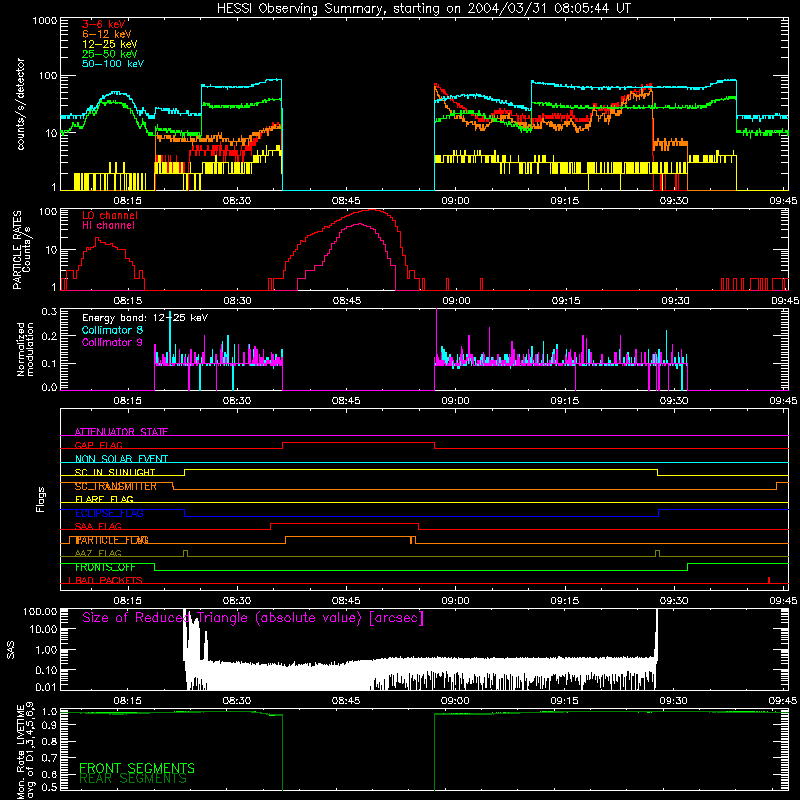Select the cyan '50-100 keV' legend label
The height and width of the screenshot is (800, 800).
click(x=113, y=64)
